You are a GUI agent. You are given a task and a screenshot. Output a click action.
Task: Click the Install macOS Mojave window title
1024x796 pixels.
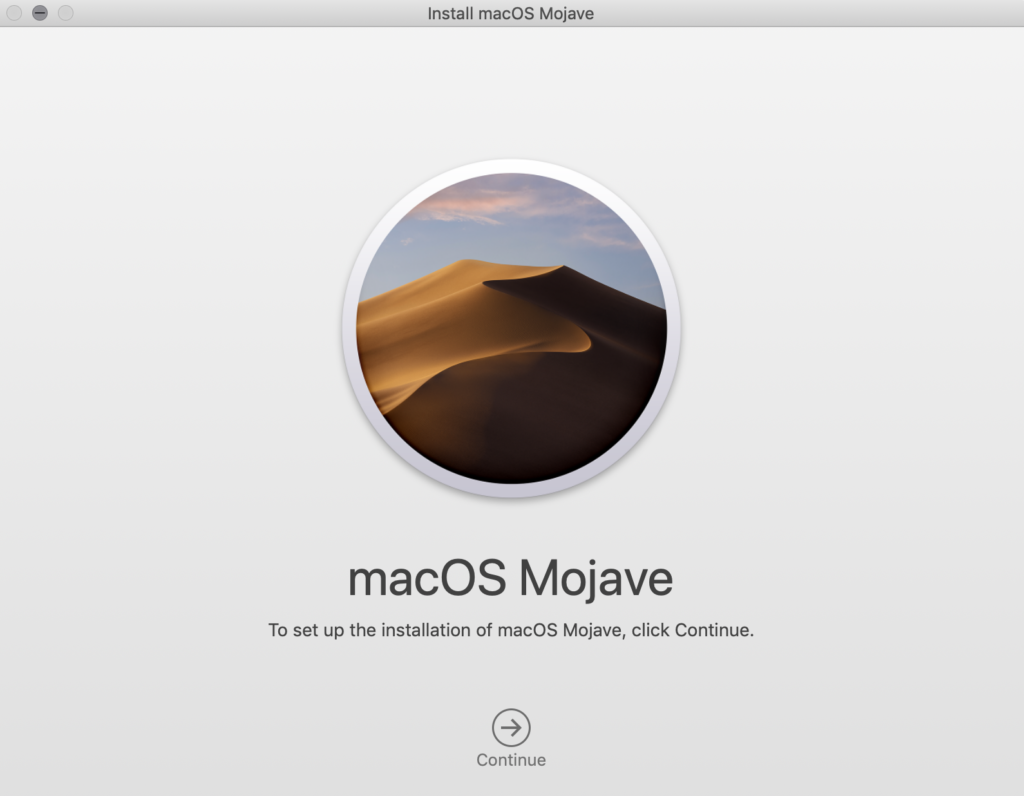point(511,13)
